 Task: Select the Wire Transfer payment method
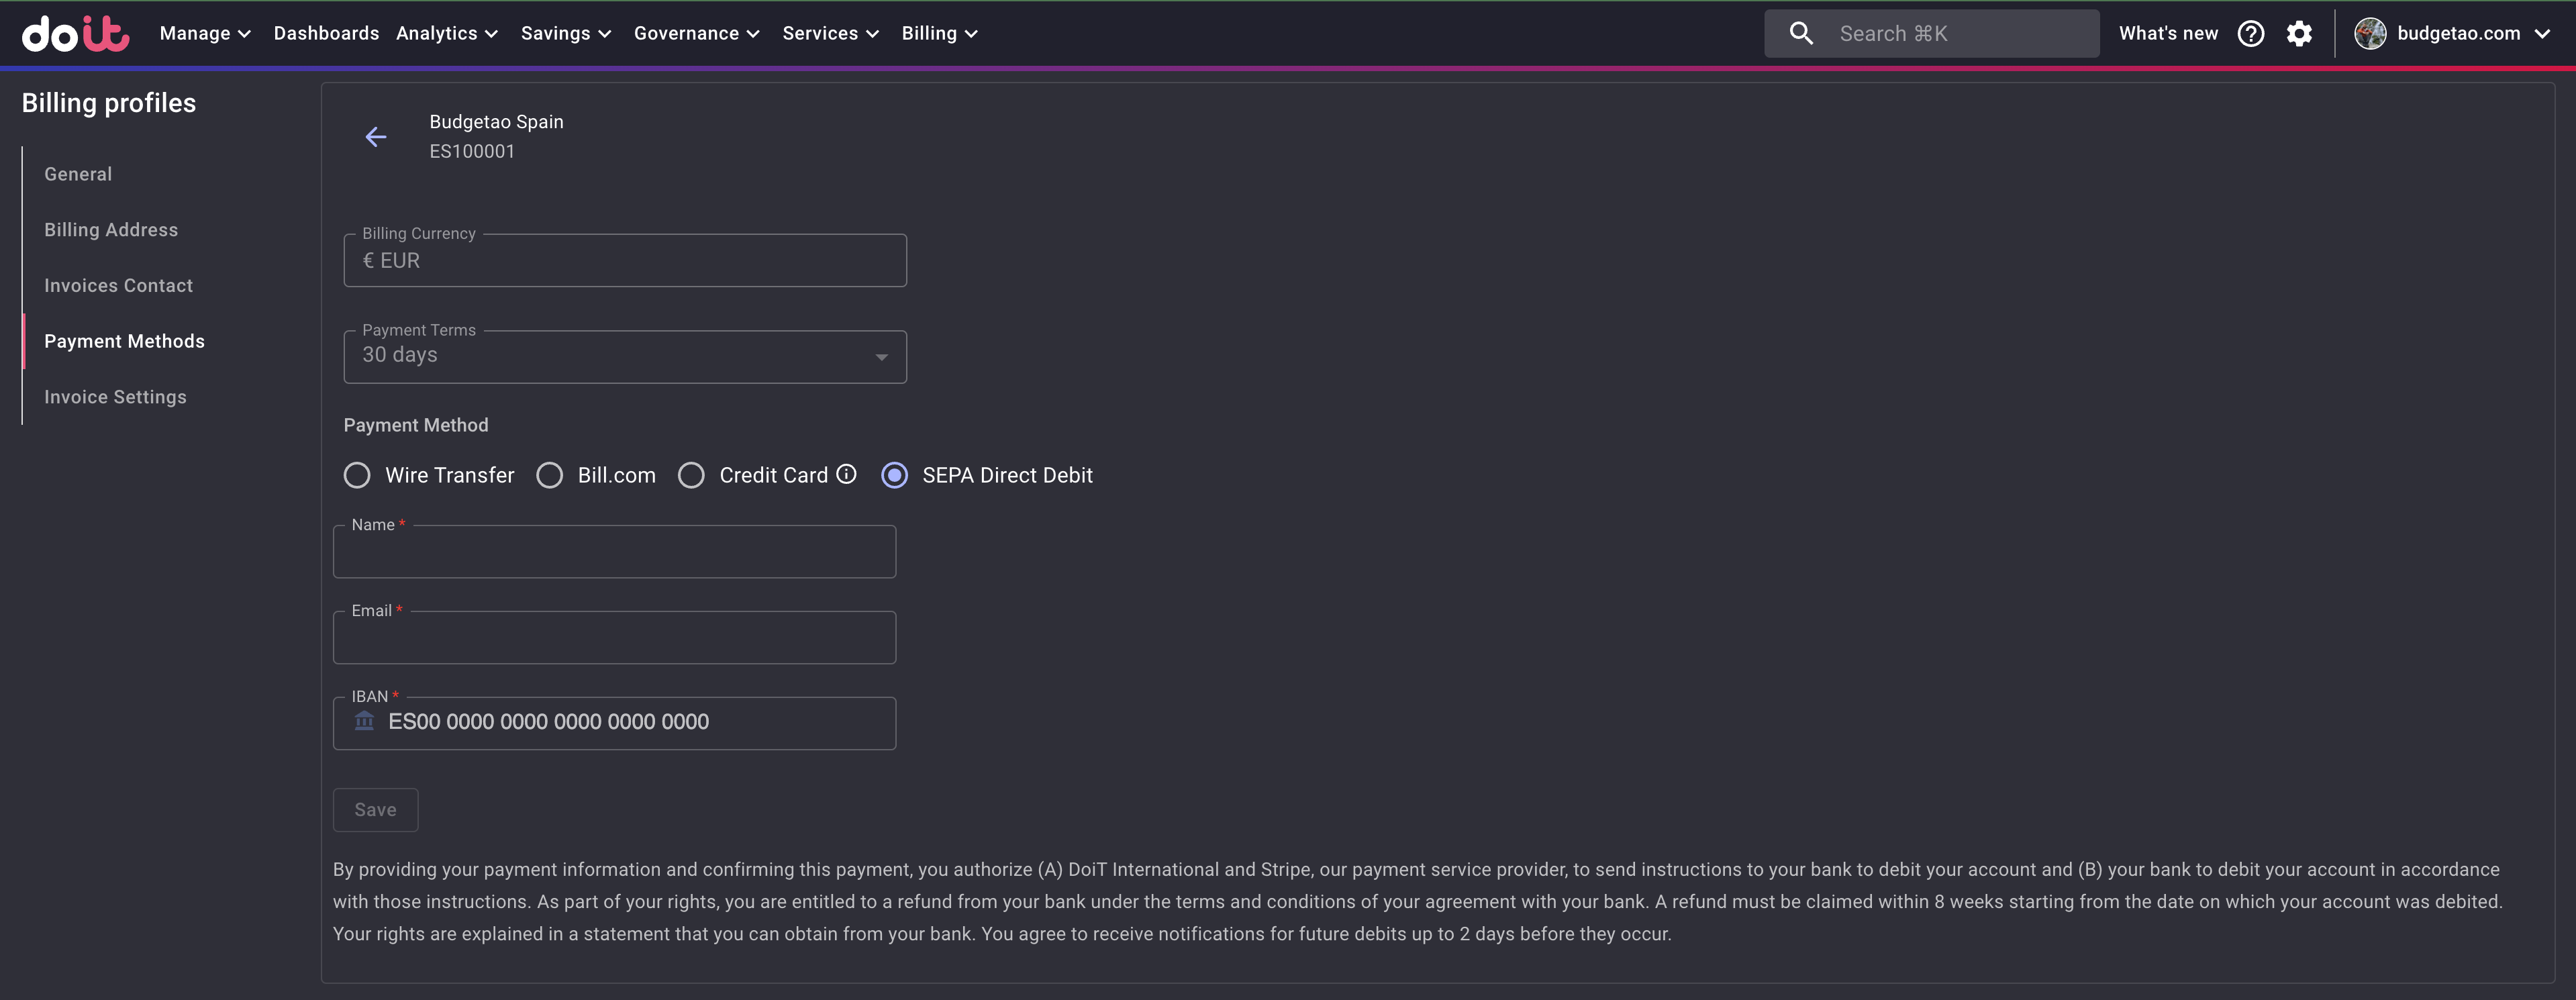click(x=357, y=475)
